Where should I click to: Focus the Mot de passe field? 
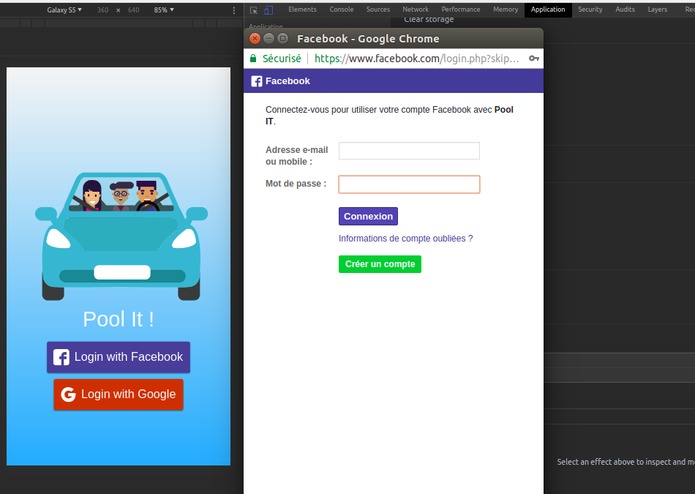(x=409, y=184)
